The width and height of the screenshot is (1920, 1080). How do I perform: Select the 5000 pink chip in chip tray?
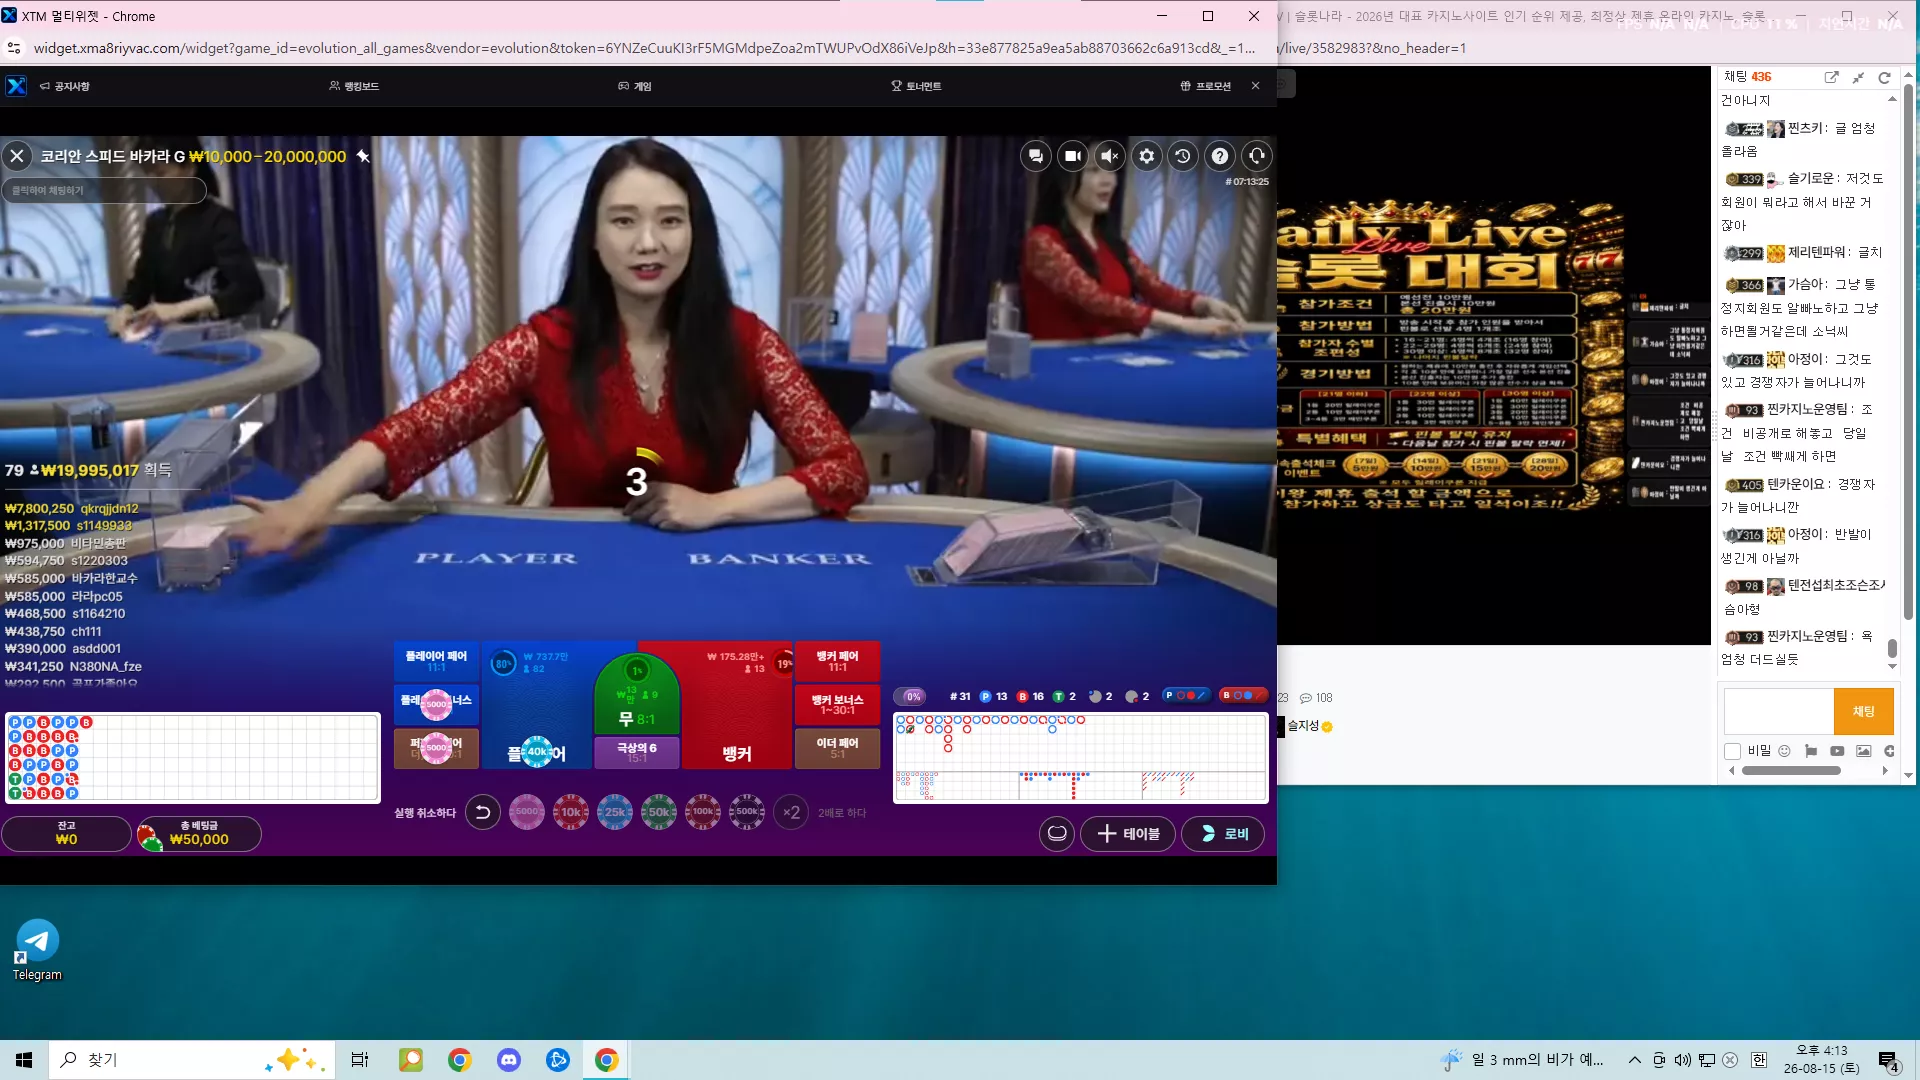click(x=527, y=812)
